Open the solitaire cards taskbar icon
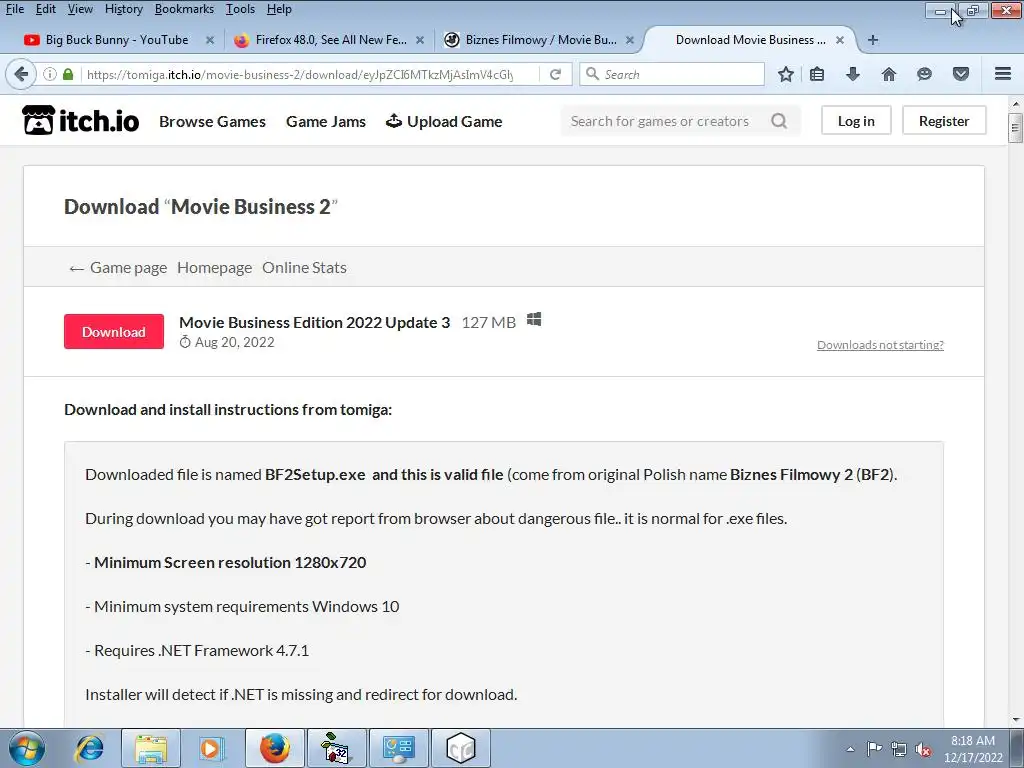Viewport: 1024px width, 768px height. coord(337,748)
